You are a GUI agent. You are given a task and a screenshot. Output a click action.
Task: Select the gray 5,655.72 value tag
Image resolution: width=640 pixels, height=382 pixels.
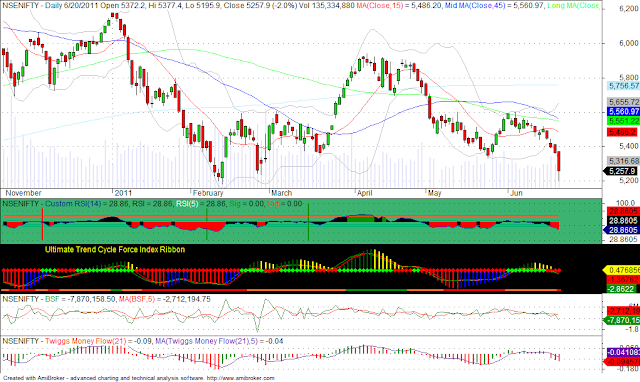click(x=623, y=102)
